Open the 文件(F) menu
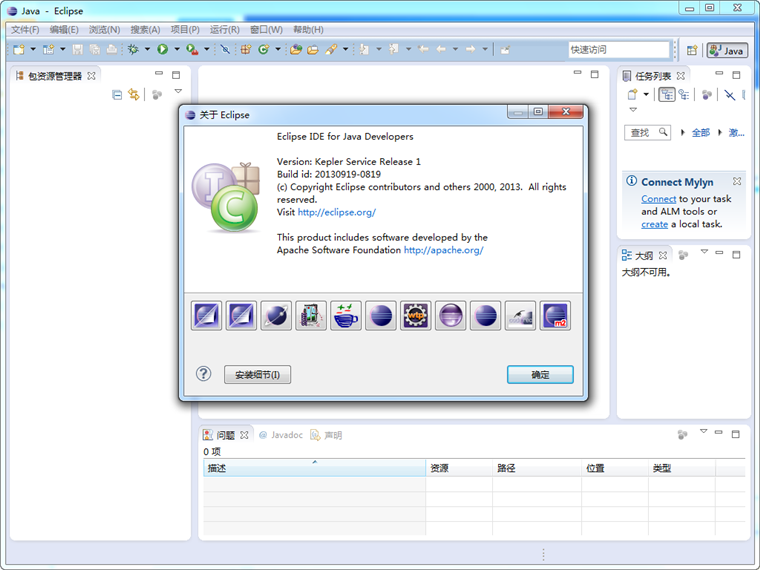Screen dimensions: 760x570 tap(25, 30)
